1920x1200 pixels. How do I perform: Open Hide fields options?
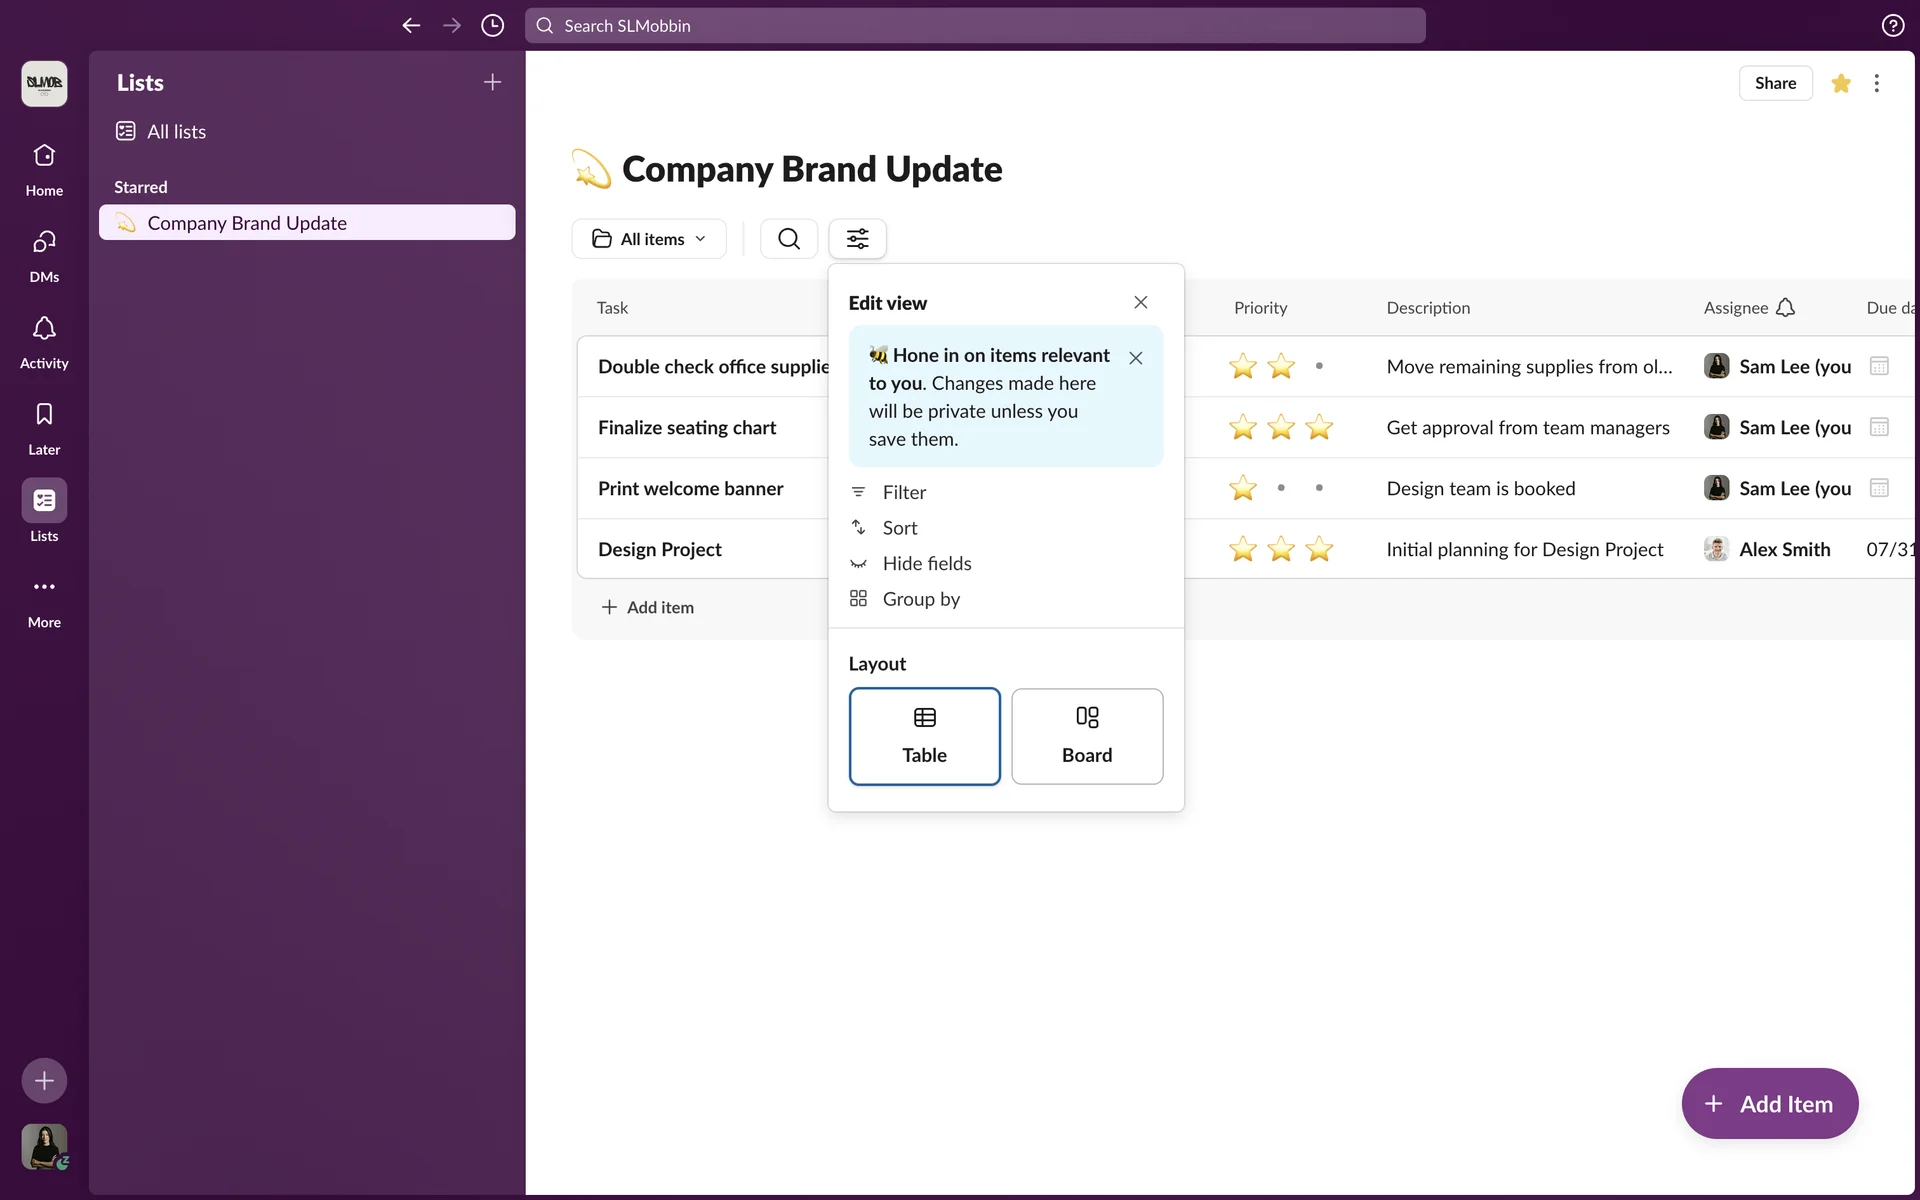click(926, 564)
